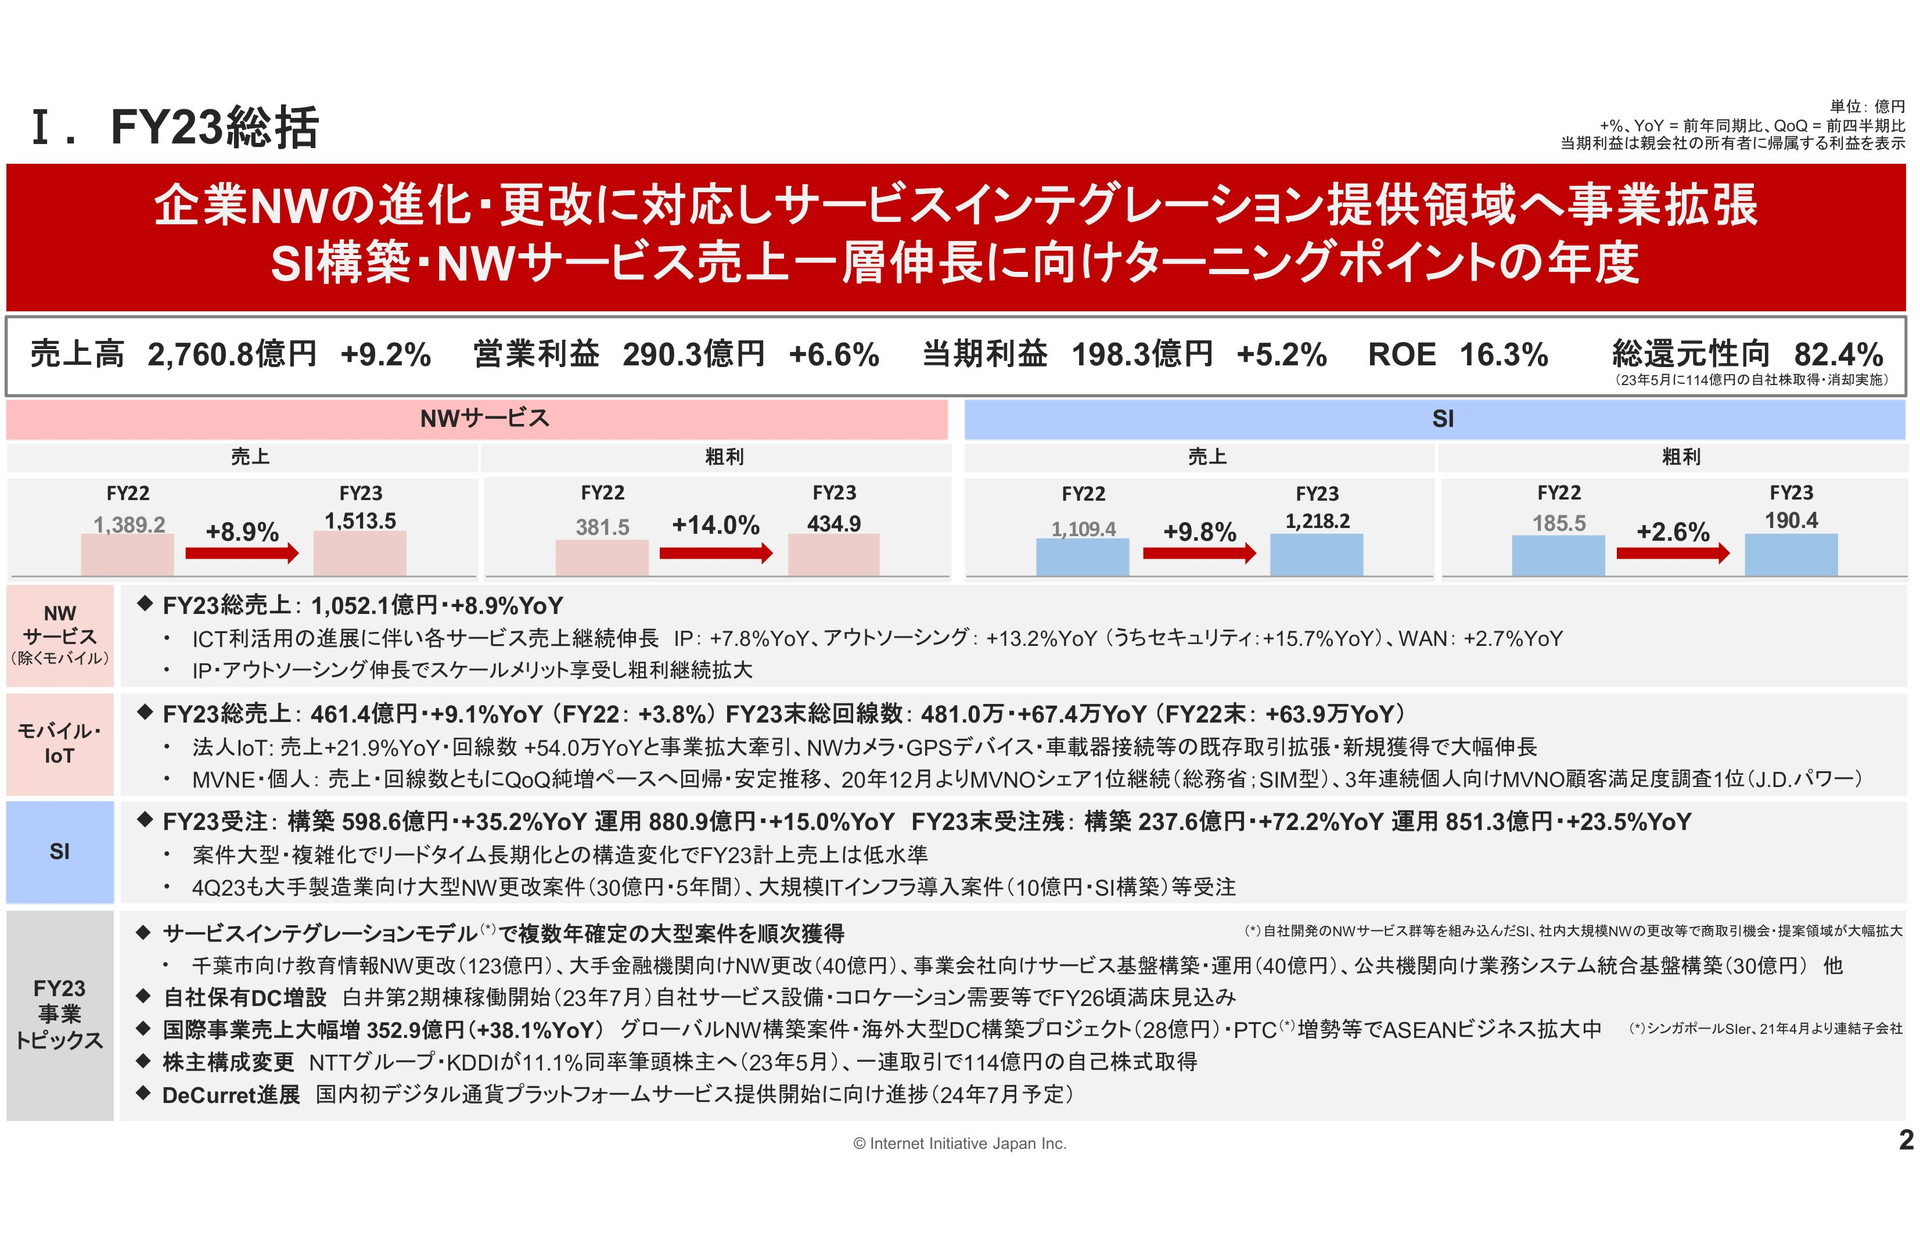This screenshot has width=1920, height=1236.
Task: Click the I. FY23総括 slide title
Action: click(x=175, y=128)
